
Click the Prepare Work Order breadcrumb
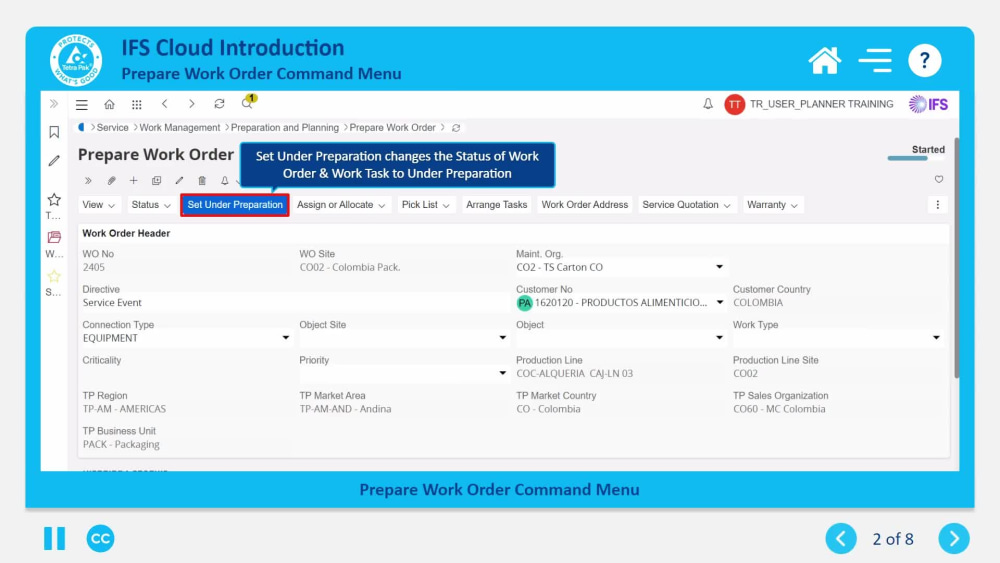point(392,128)
